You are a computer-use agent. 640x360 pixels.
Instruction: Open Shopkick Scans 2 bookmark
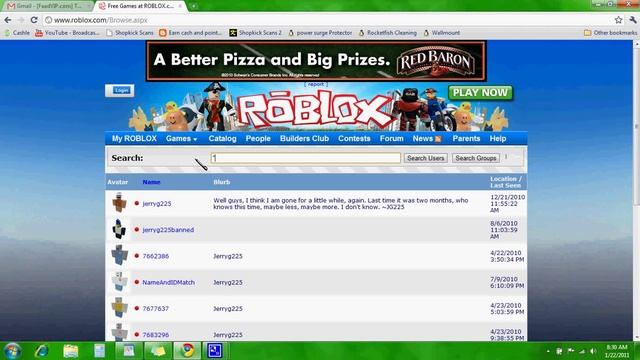click(256, 33)
